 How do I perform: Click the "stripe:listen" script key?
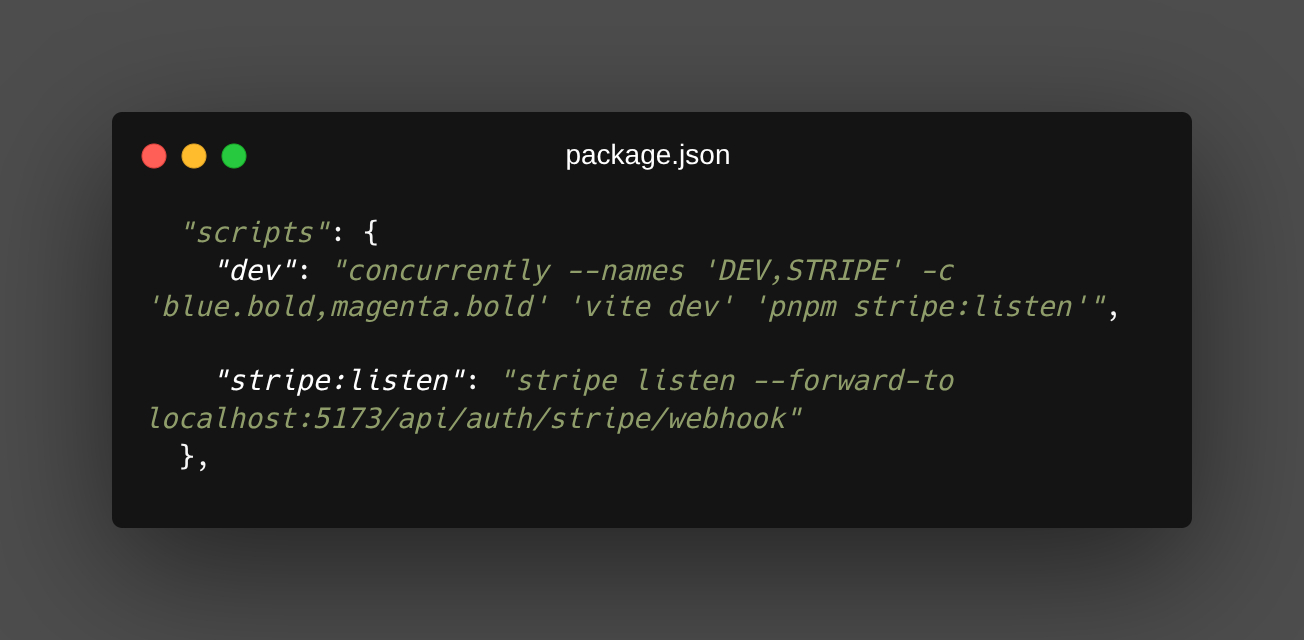(x=338, y=381)
